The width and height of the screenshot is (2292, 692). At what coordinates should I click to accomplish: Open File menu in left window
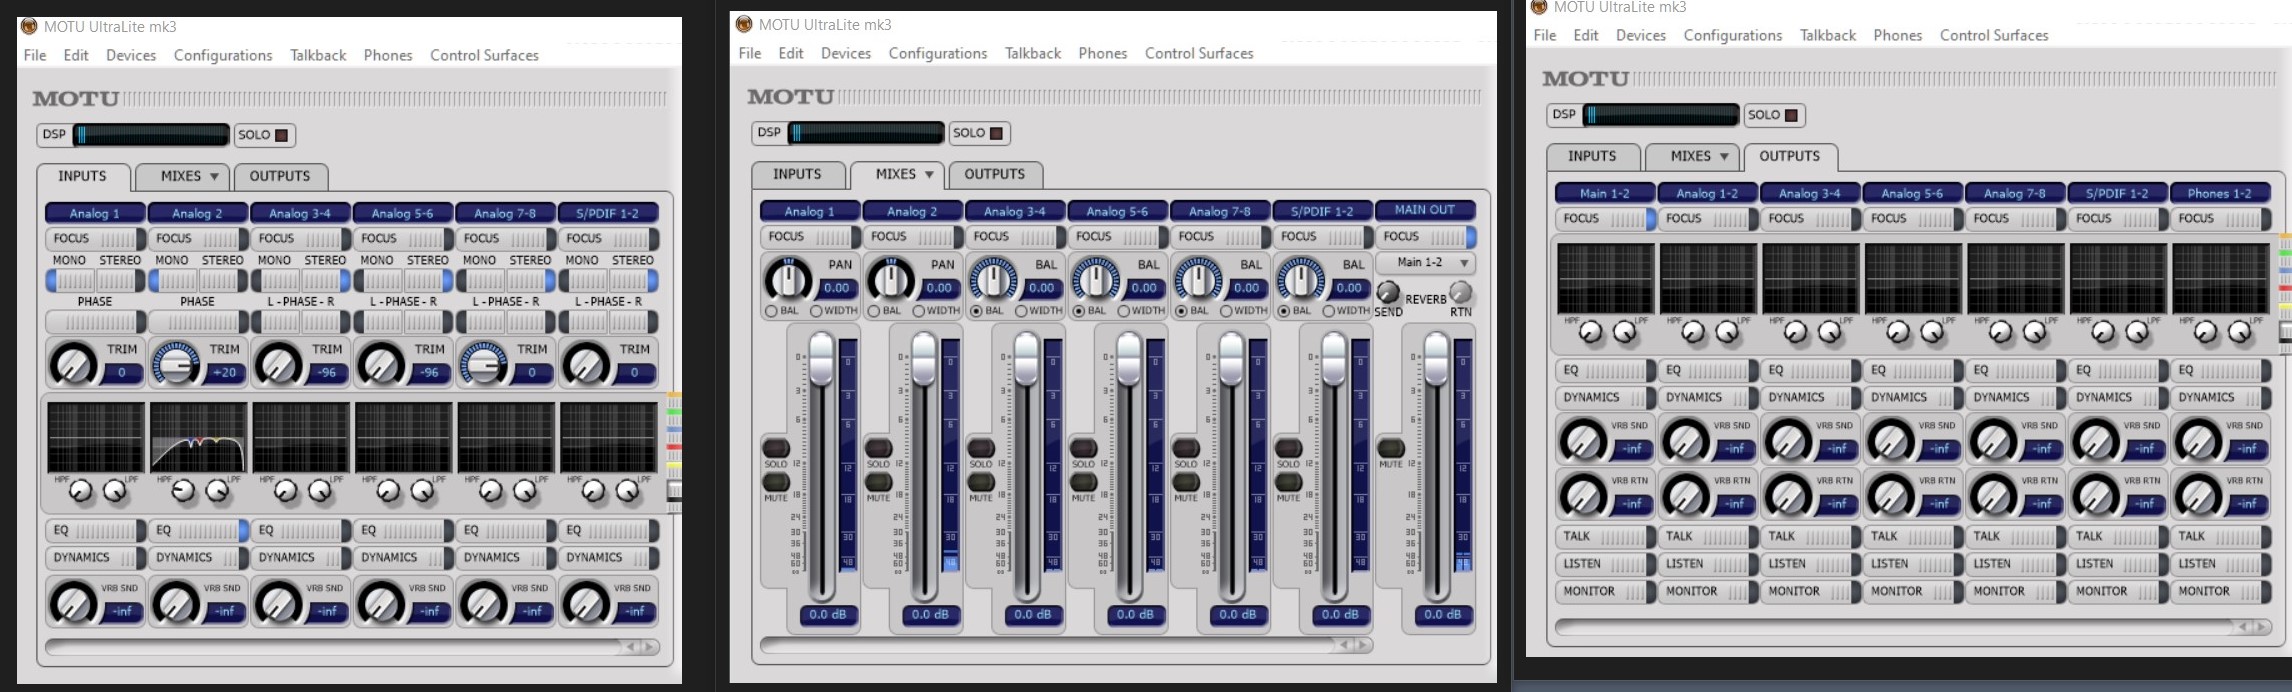[35, 55]
